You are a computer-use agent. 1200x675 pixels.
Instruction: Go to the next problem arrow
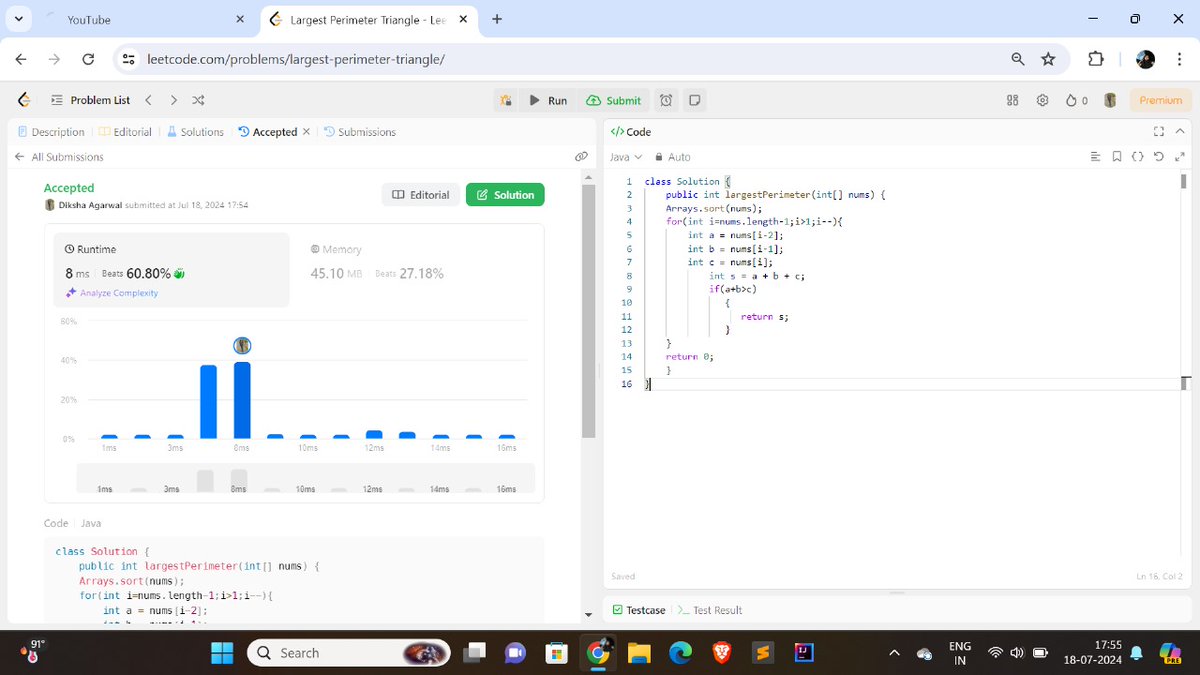[x=174, y=100]
